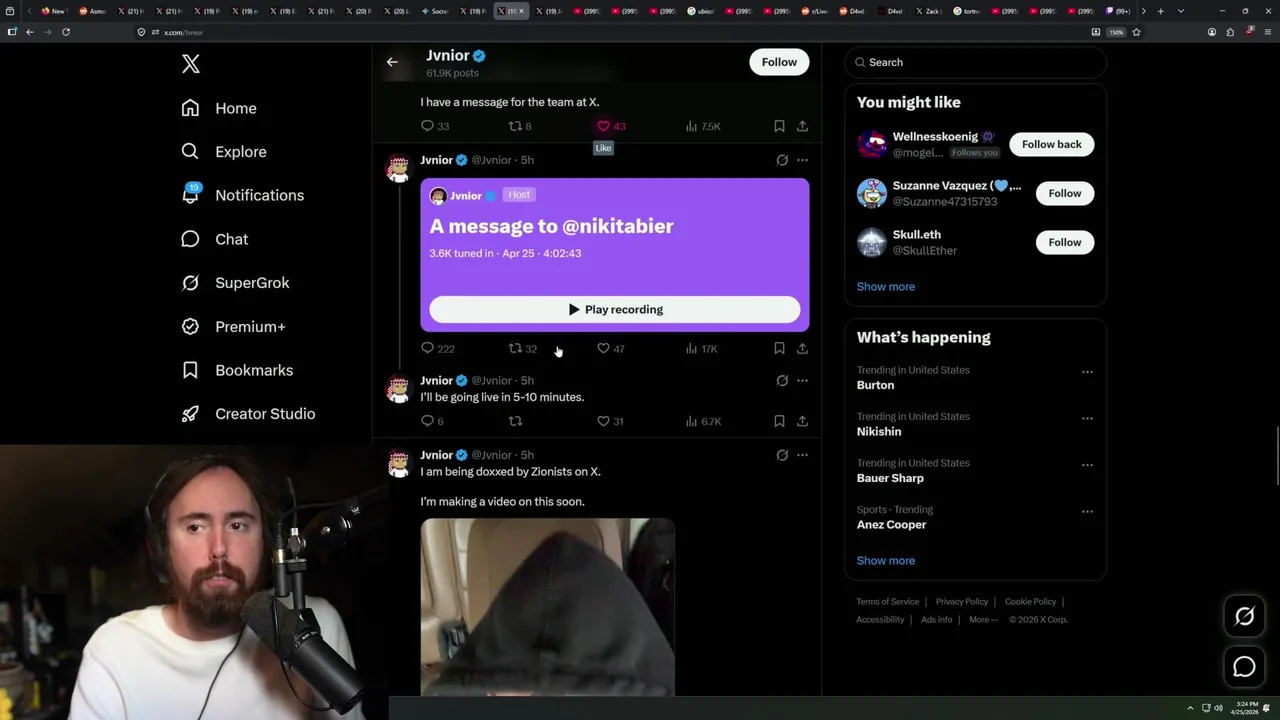Reply to the 'message for the team at X' post
The height and width of the screenshot is (720, 1280).
[427, 126]
